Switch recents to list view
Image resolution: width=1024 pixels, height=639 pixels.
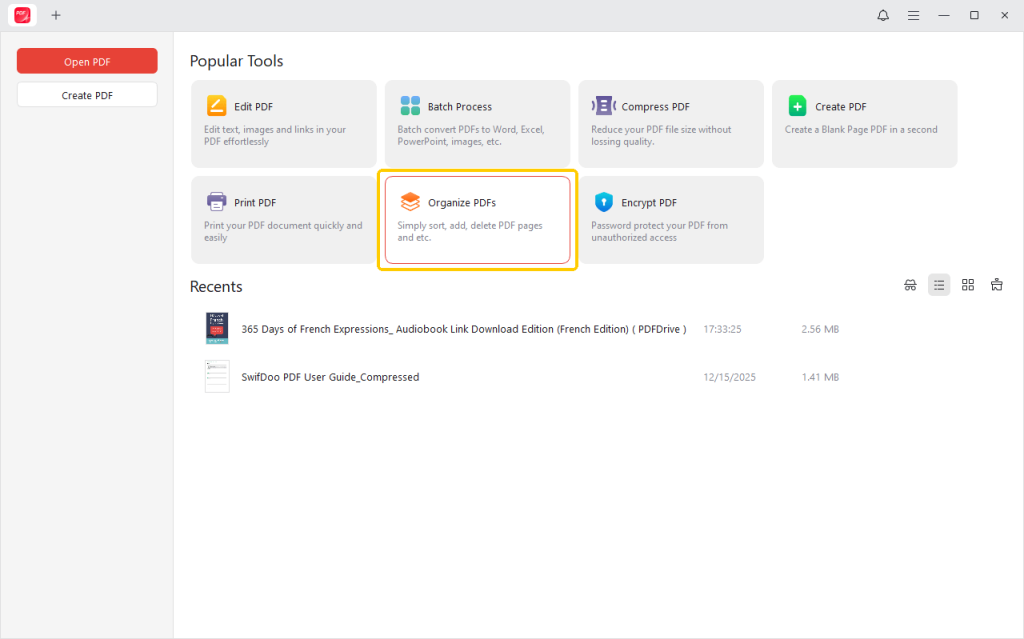tap(939, 285)
